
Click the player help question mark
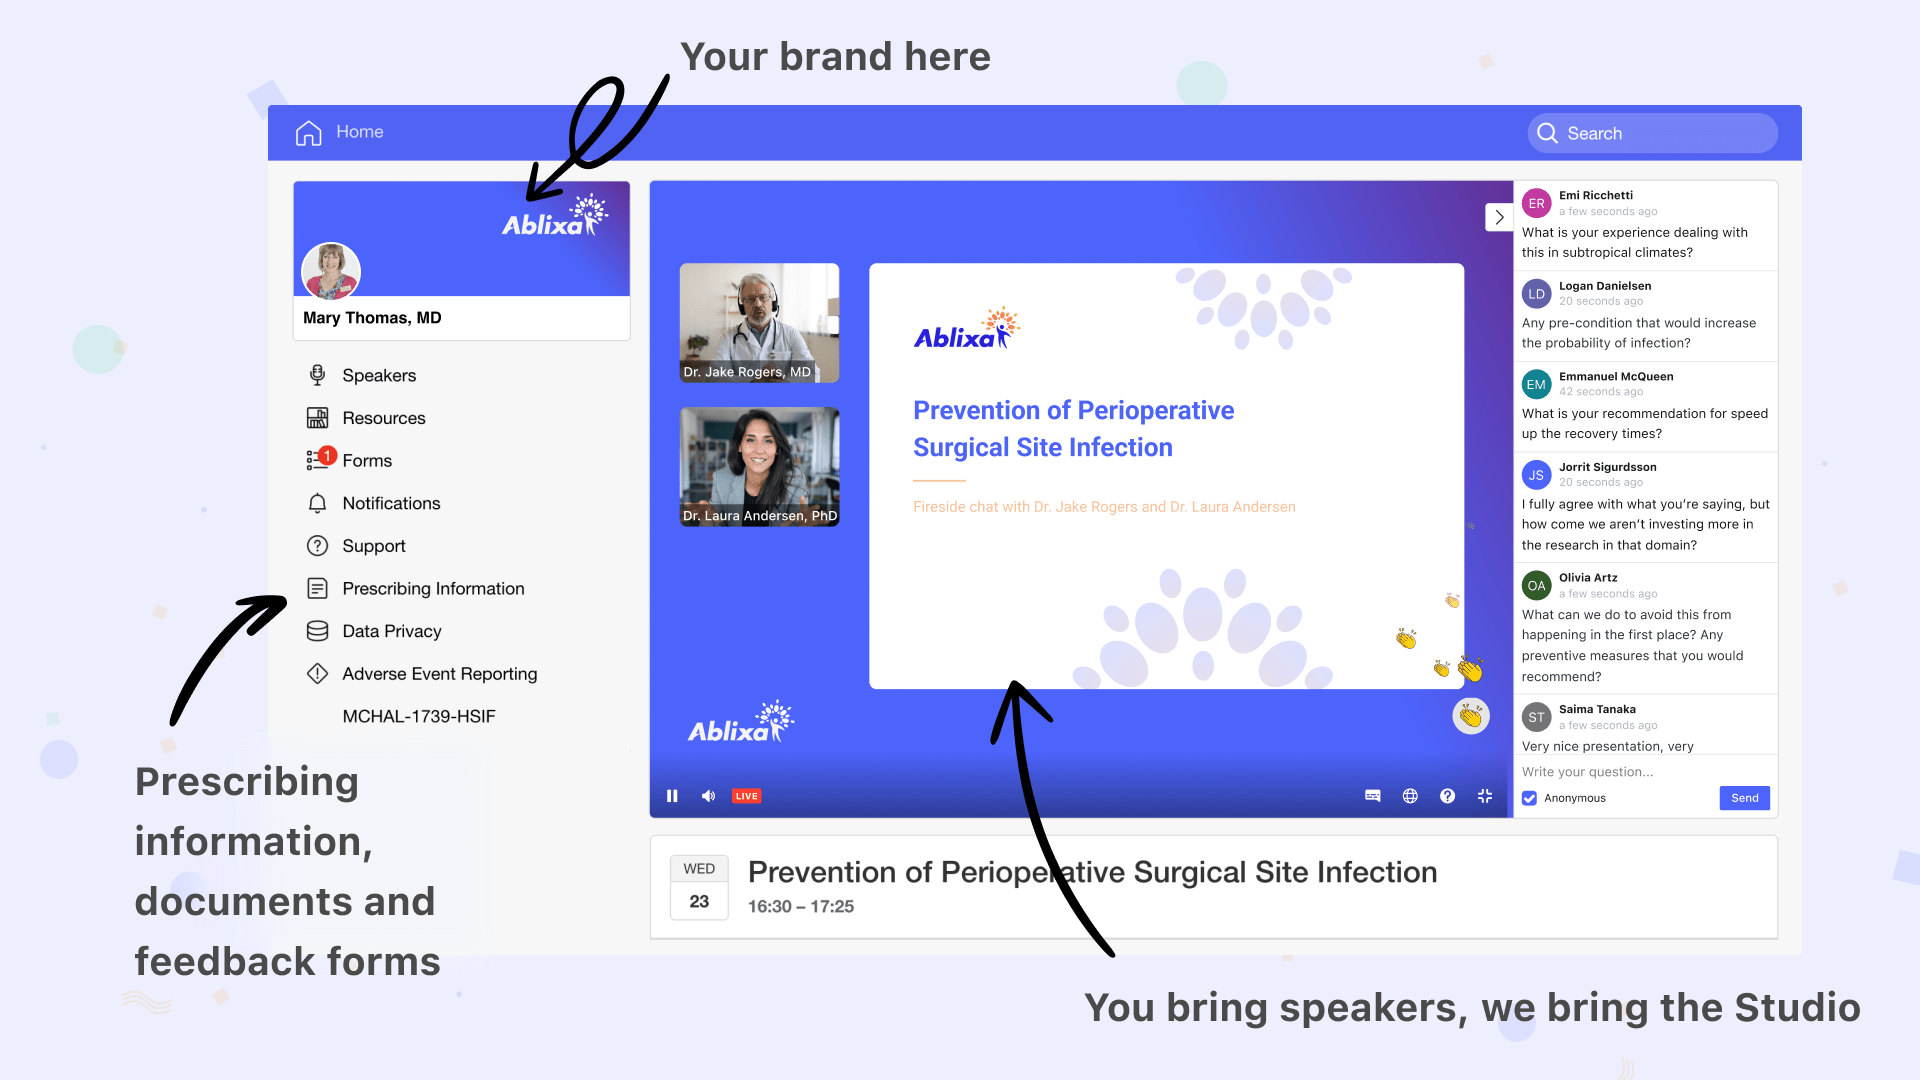point(1447,795)
